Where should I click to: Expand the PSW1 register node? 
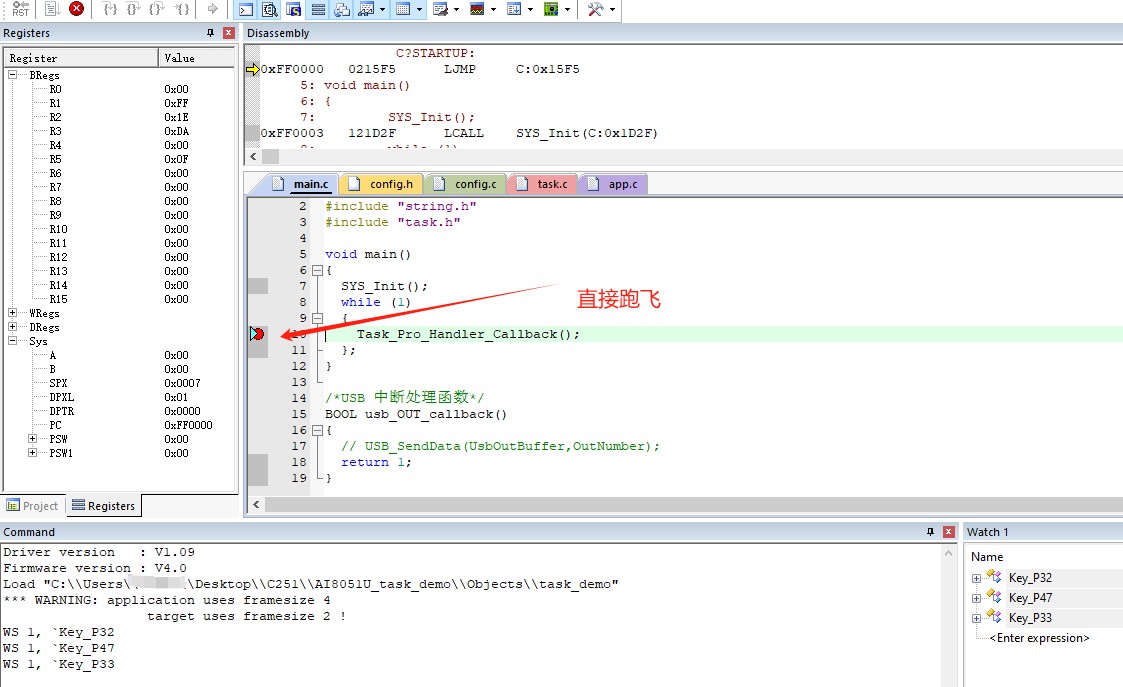32,453
